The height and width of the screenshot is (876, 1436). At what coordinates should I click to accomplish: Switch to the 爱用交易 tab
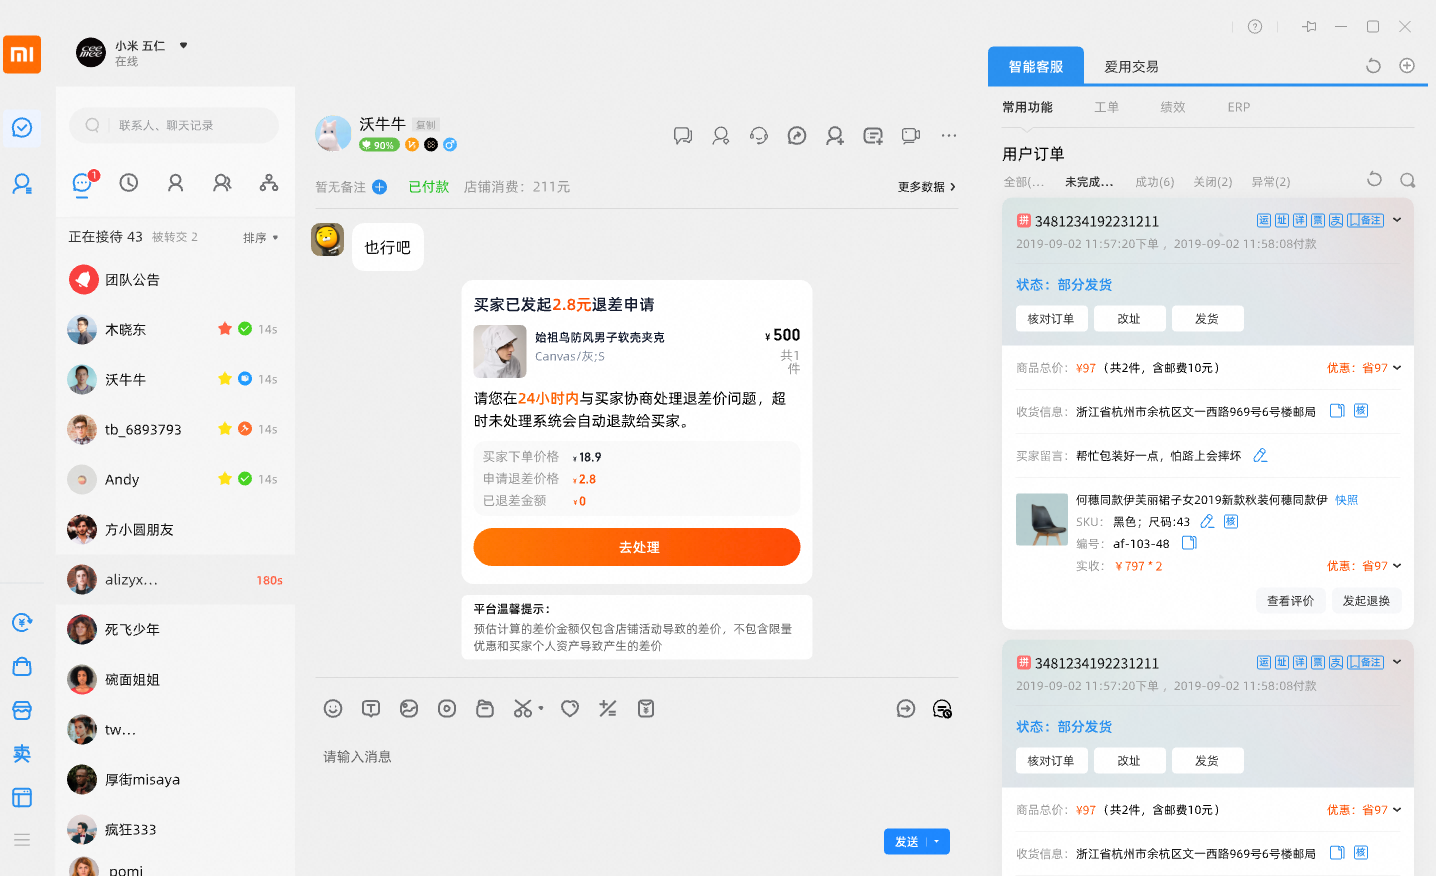1131,66
